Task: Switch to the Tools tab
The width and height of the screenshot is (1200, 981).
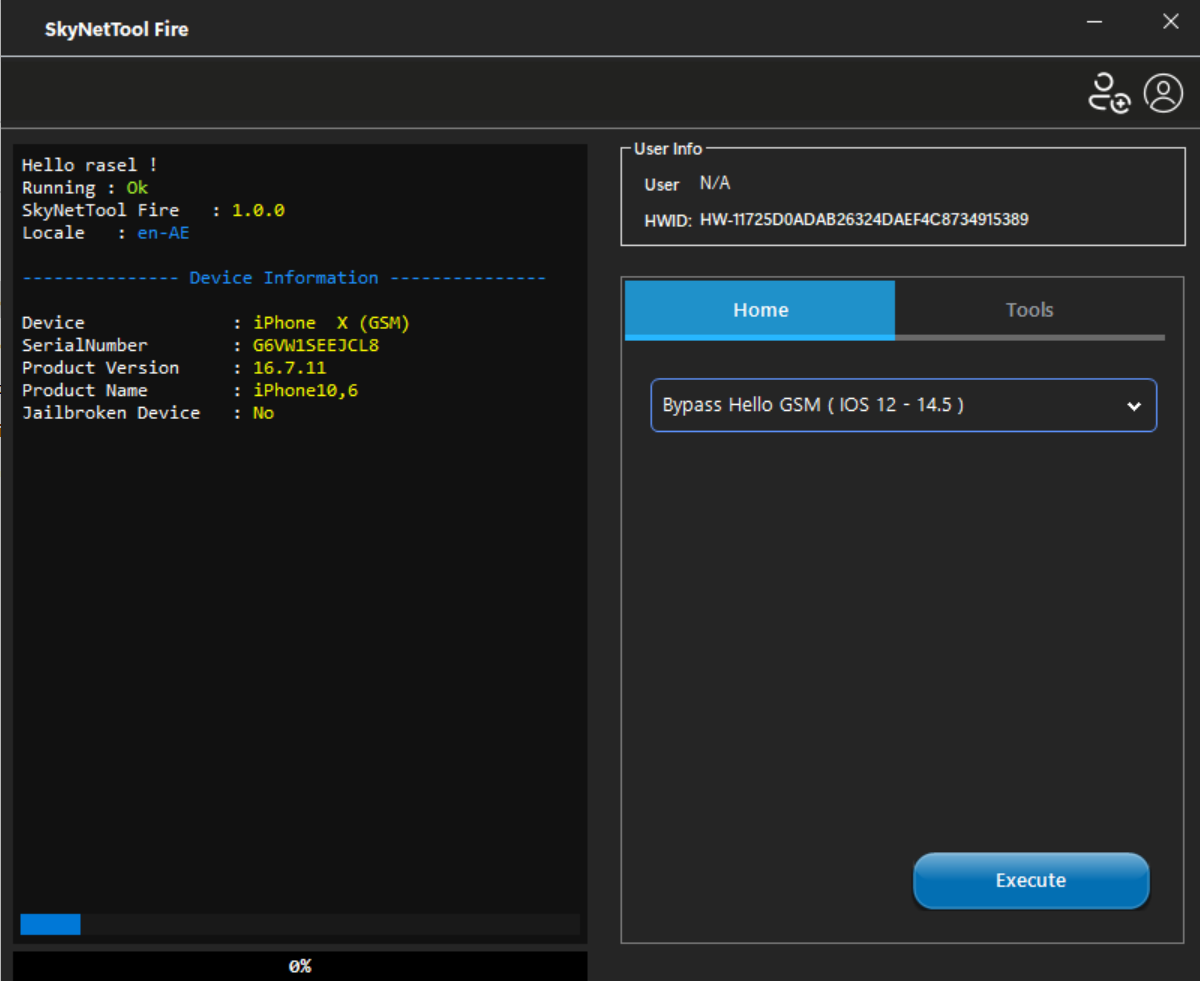Action: pos(1029,310)
